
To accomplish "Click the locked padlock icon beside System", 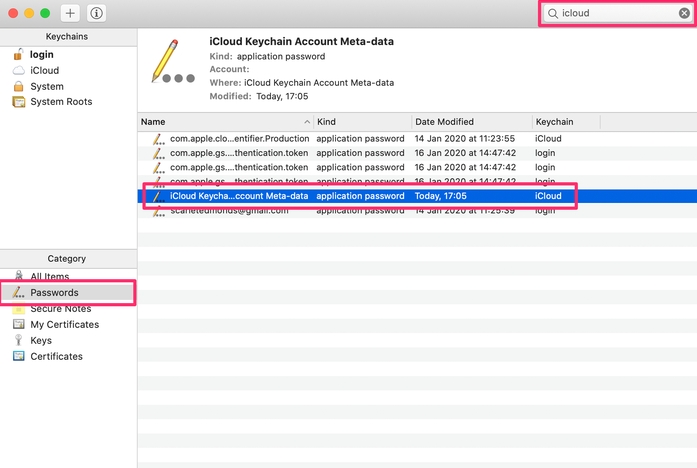I will click(x=18, y=86).
